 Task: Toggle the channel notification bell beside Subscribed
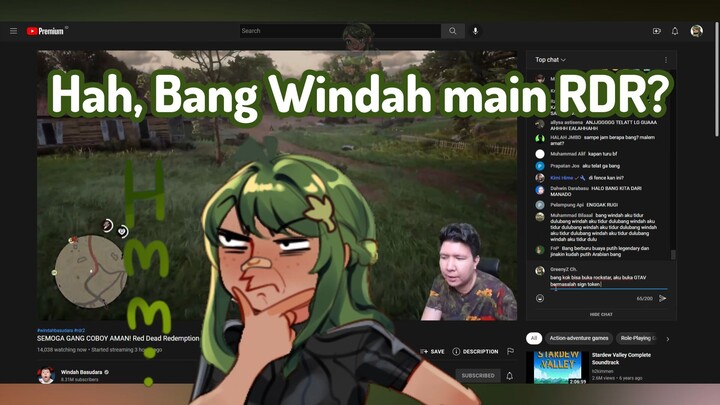(509, 376)
